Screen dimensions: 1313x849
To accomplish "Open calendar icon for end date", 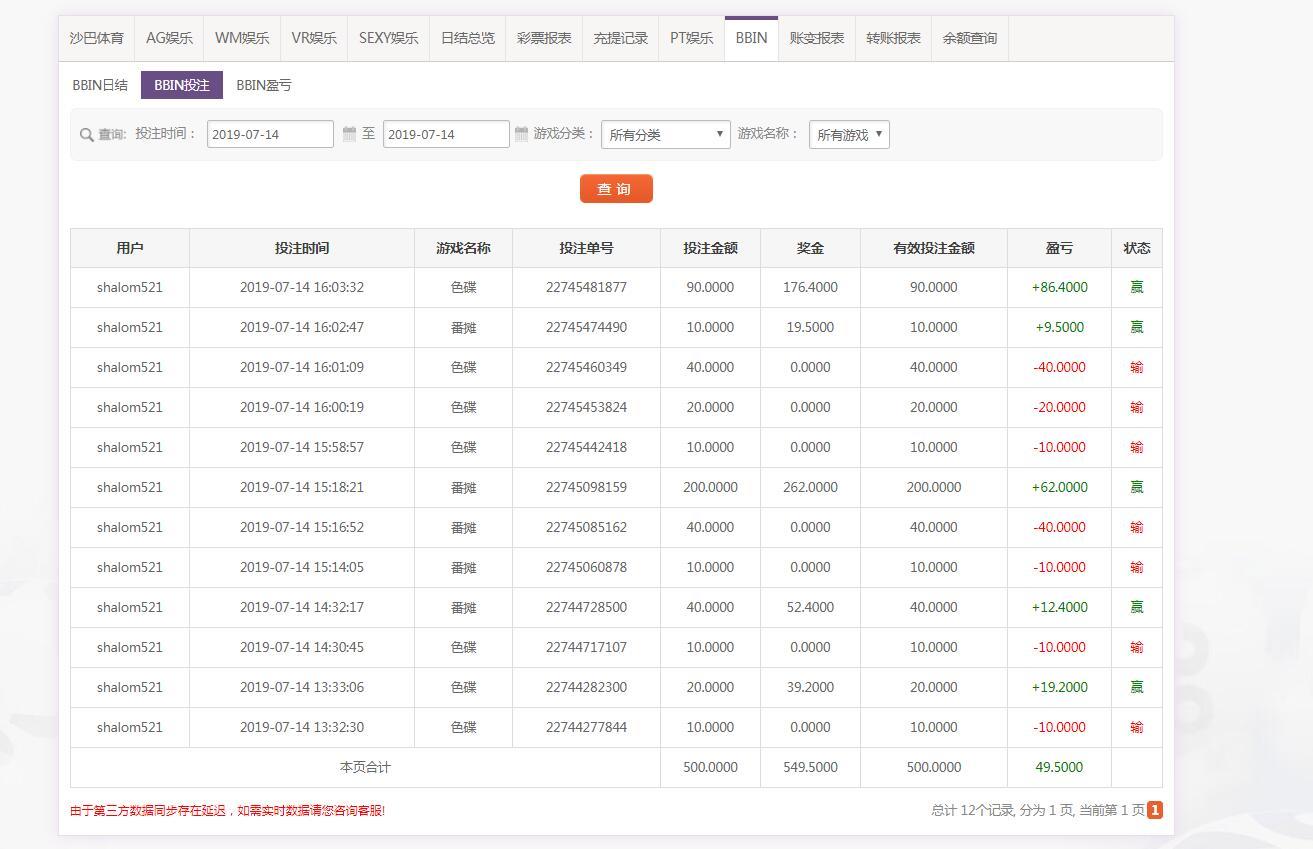I will [521, 134].
